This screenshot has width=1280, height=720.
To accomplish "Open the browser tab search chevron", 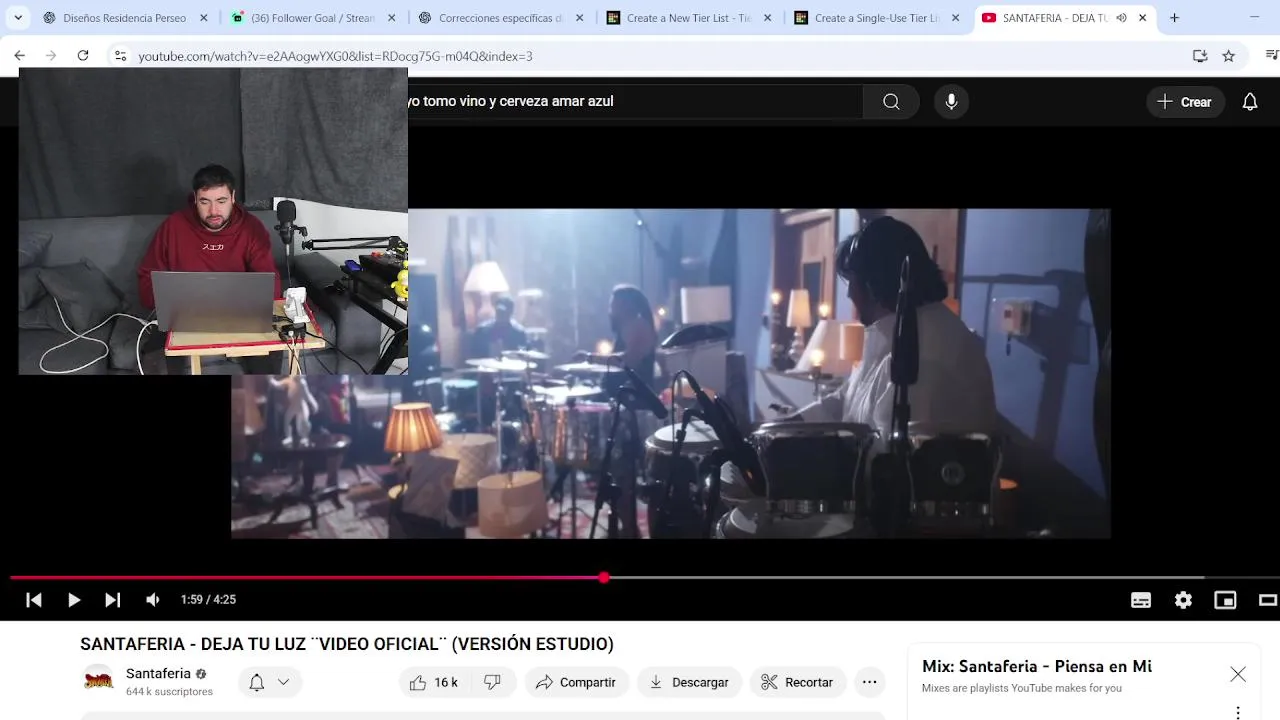I will [x=18, y=18].
